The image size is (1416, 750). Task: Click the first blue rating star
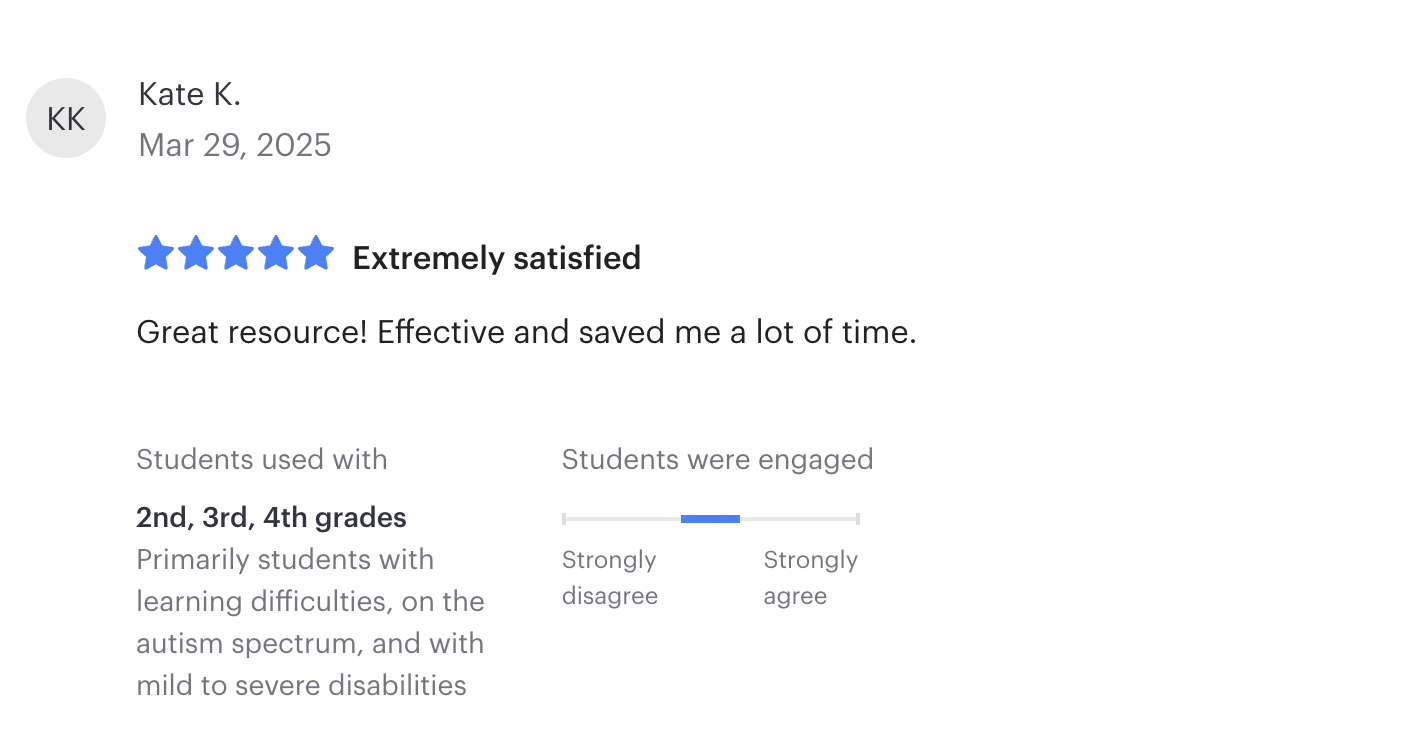point(156,253)
